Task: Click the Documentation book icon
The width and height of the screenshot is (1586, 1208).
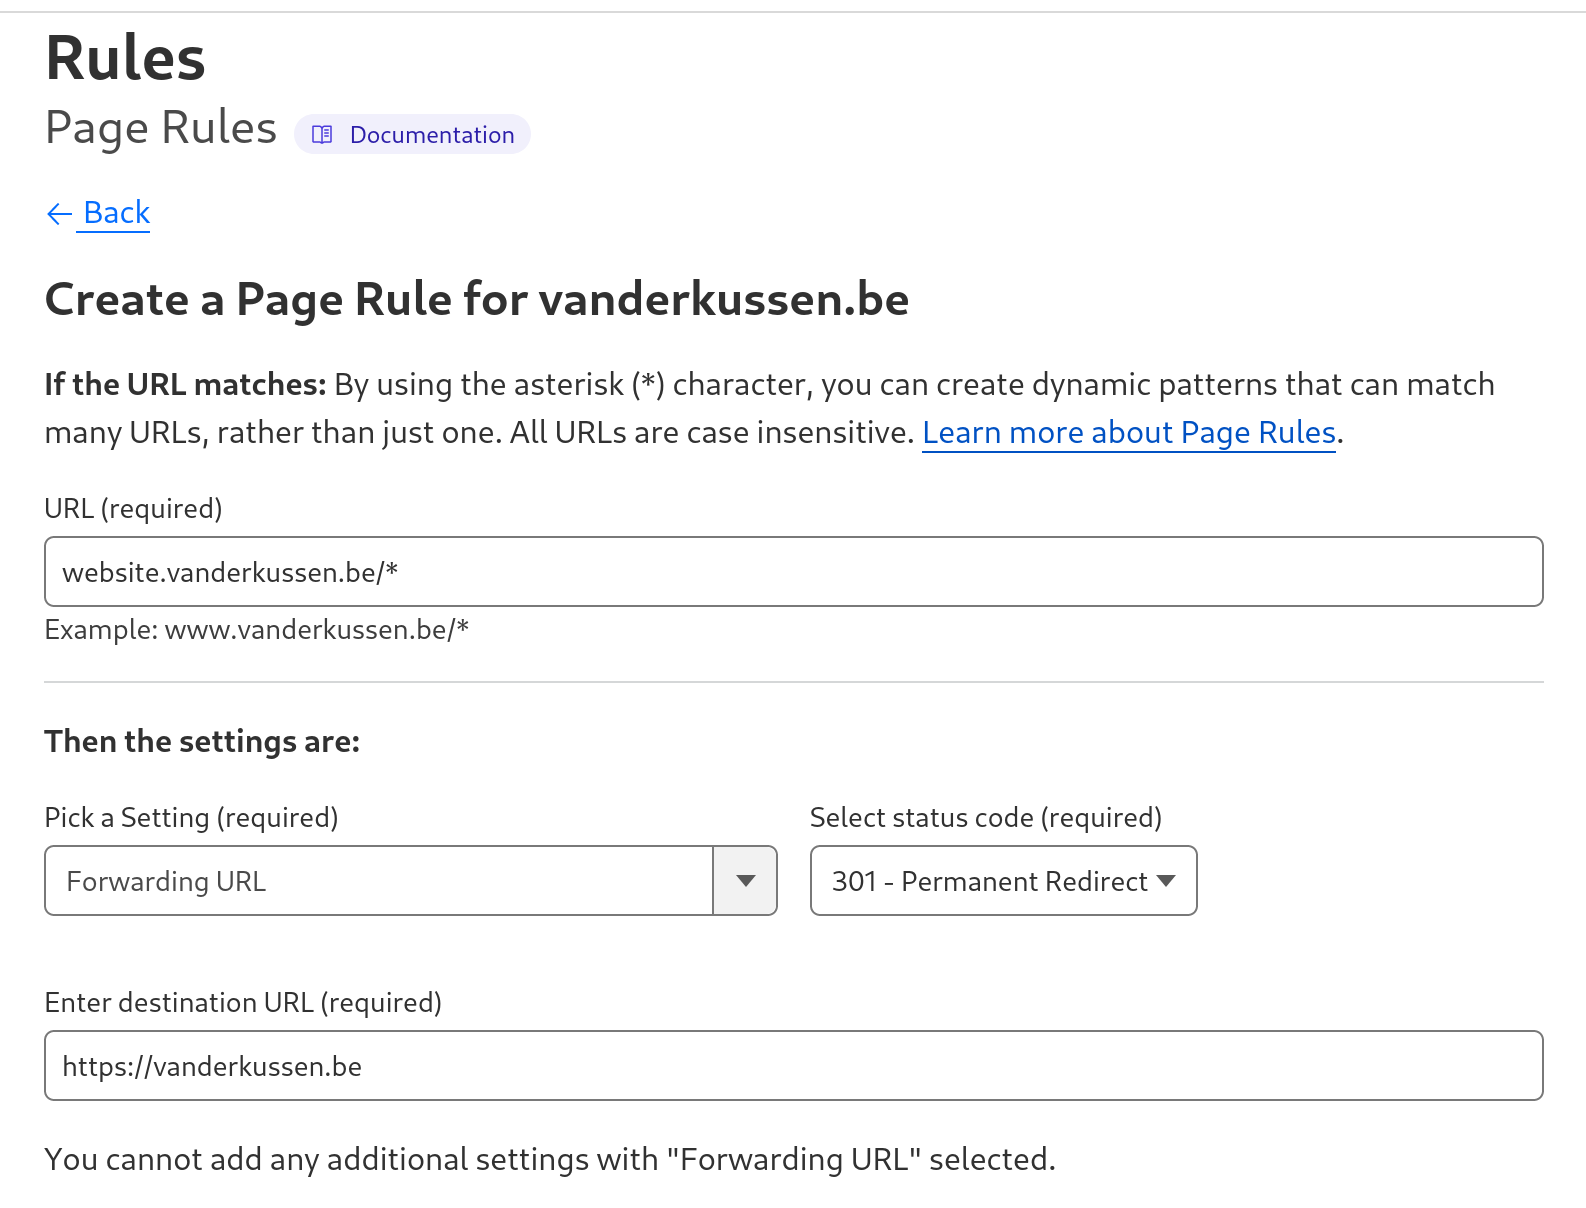Action: 322,135
